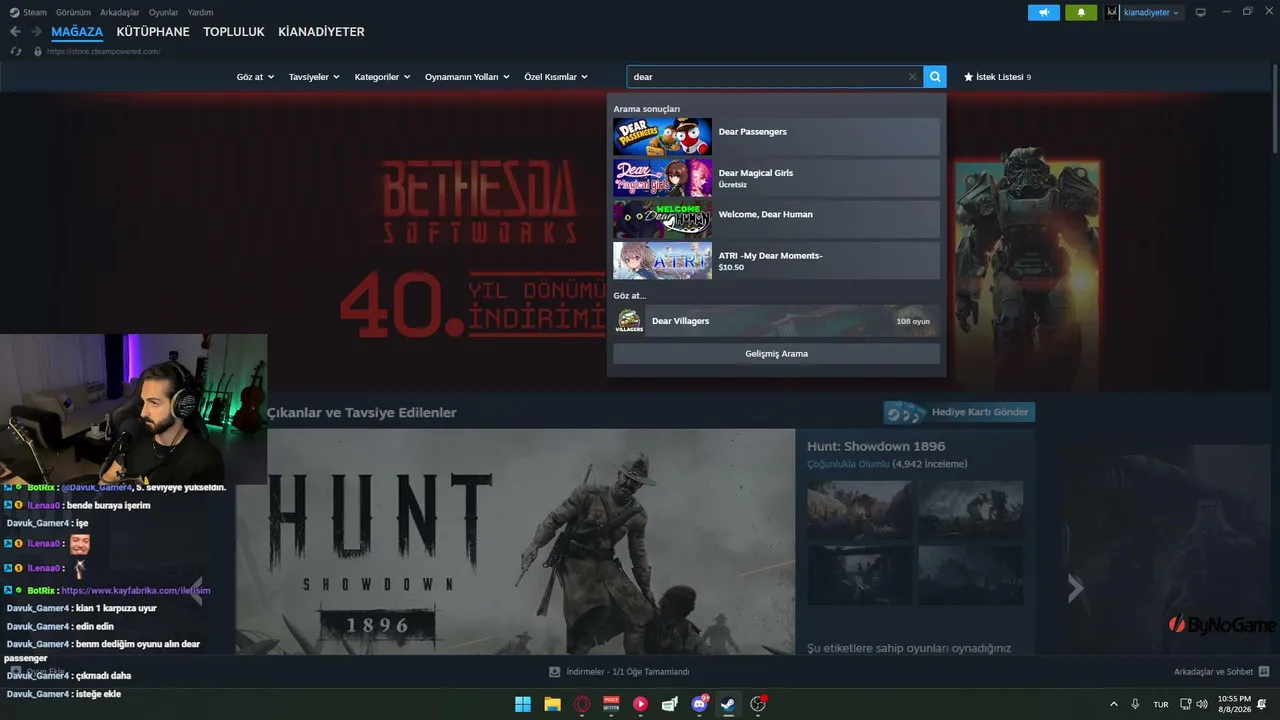The height and width of the screenshot is (720, 1280).
Task: Click the Steam logo in the menu bar
Action: click(x=13, y=12)
